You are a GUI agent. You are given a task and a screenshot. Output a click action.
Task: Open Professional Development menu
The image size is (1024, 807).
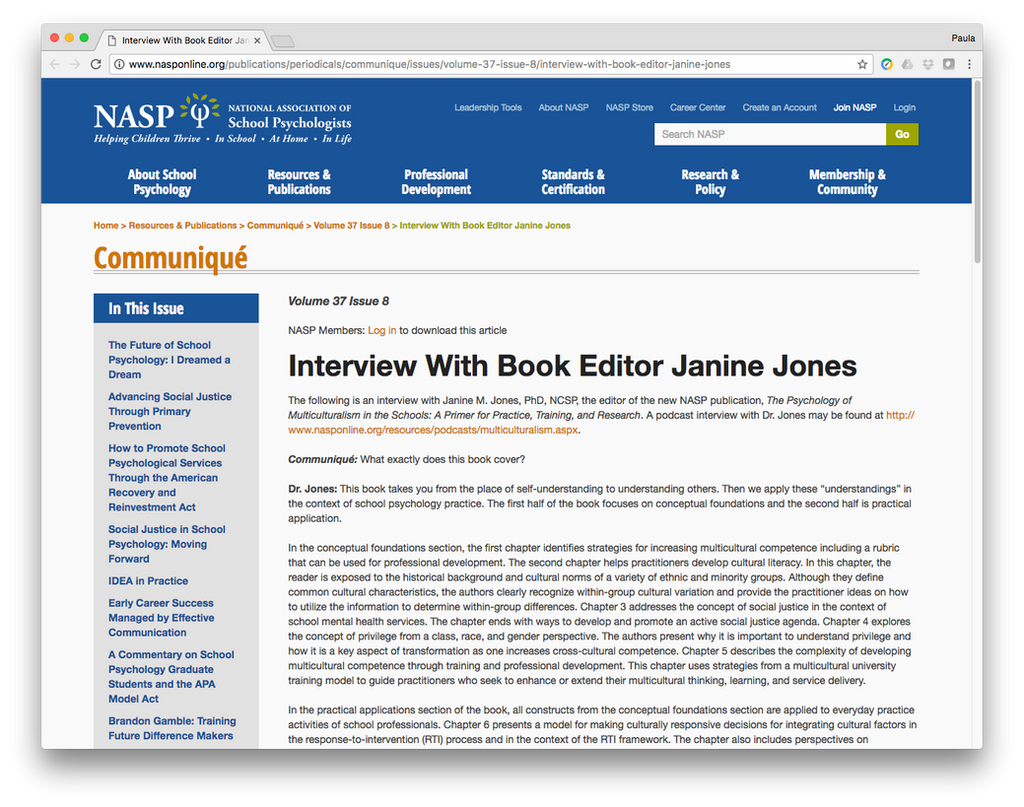436,182
